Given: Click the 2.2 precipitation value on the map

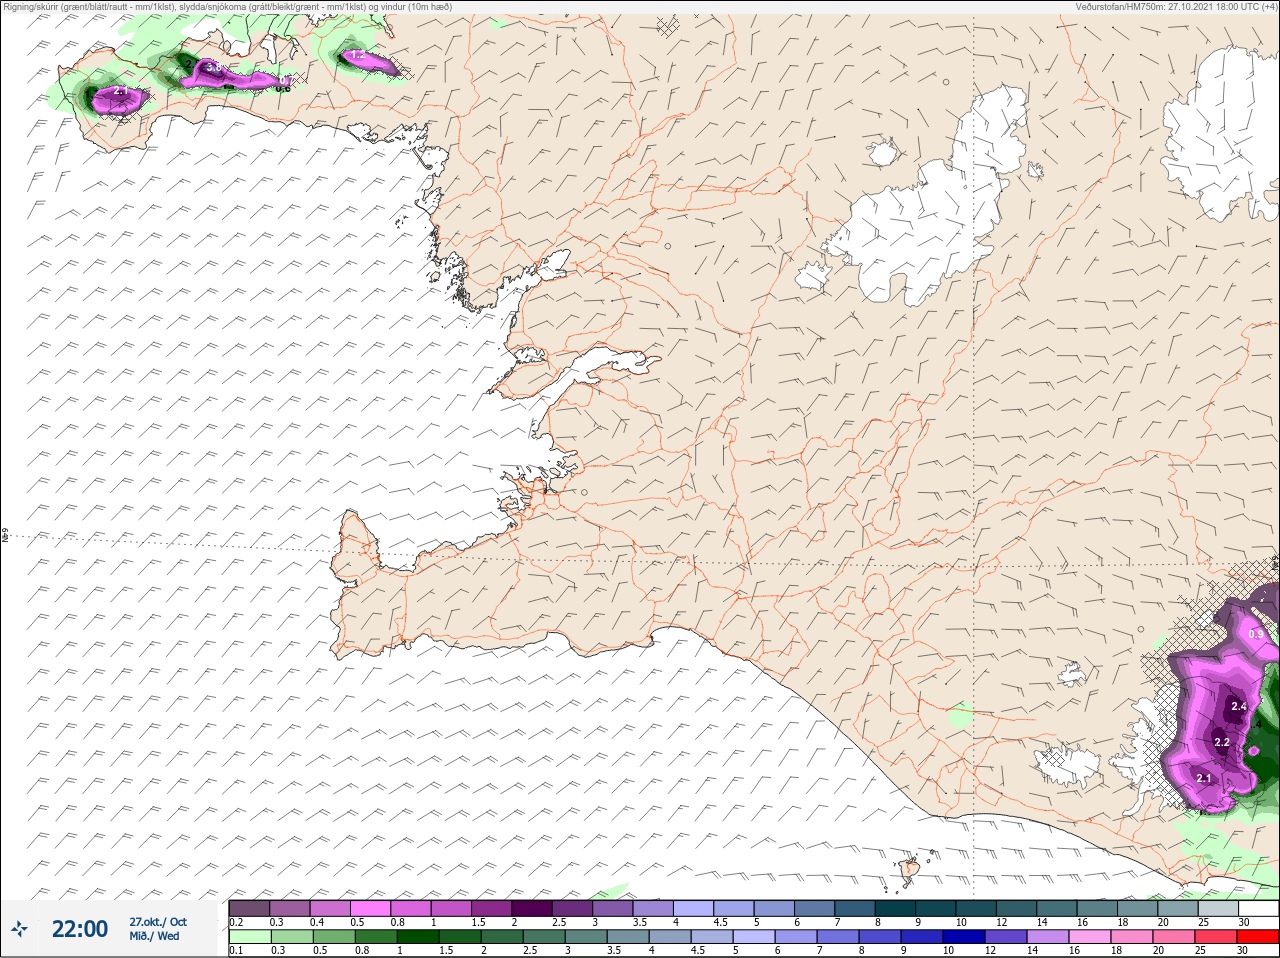Looking at the screenshot, I should [1222, 742].
